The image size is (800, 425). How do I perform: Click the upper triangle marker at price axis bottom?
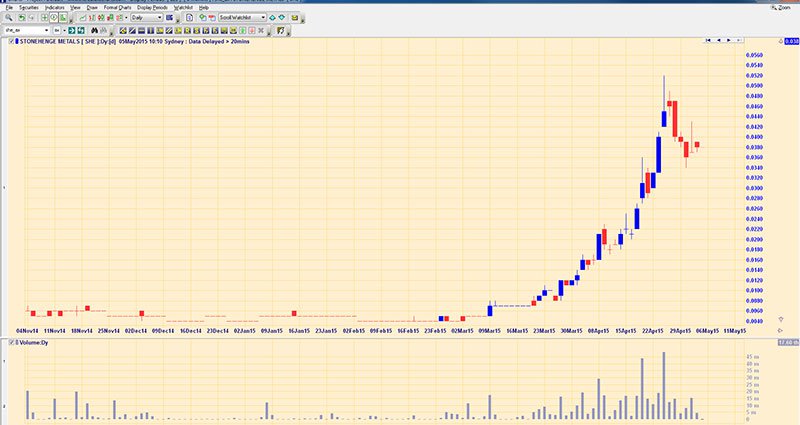point(781,319)
